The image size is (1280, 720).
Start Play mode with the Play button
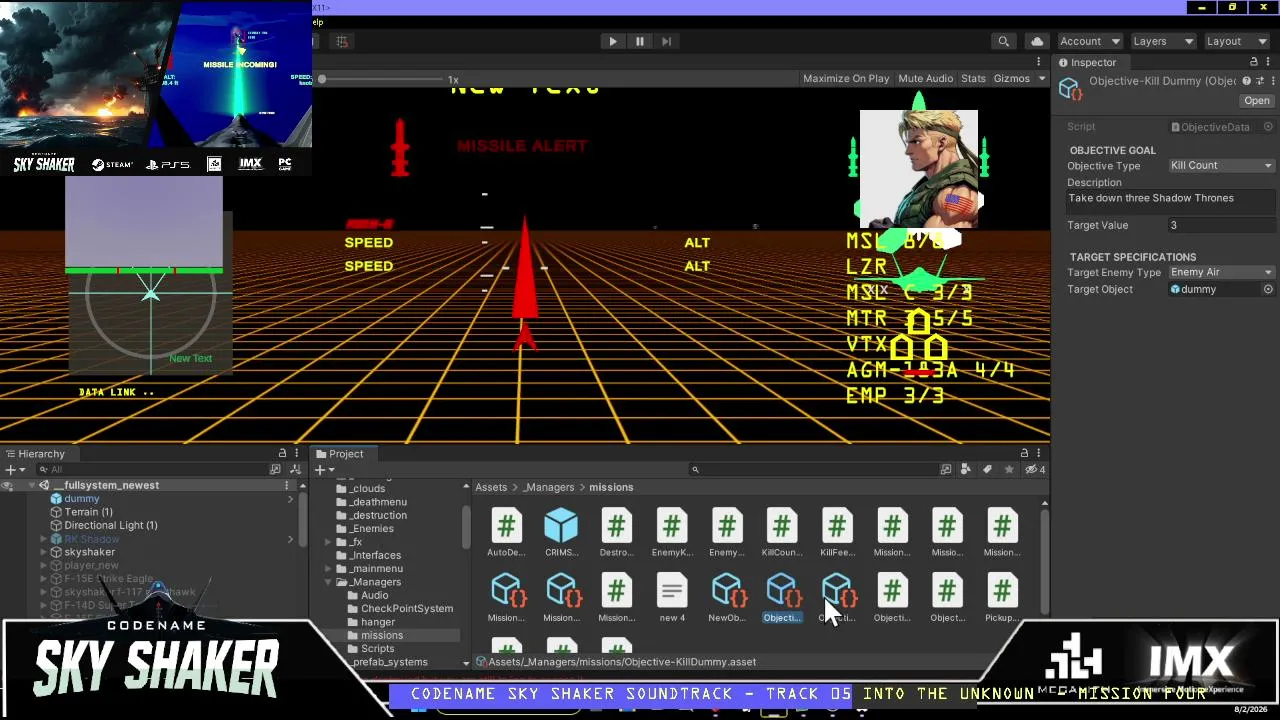pyautogui.click(x=613, y=41)
